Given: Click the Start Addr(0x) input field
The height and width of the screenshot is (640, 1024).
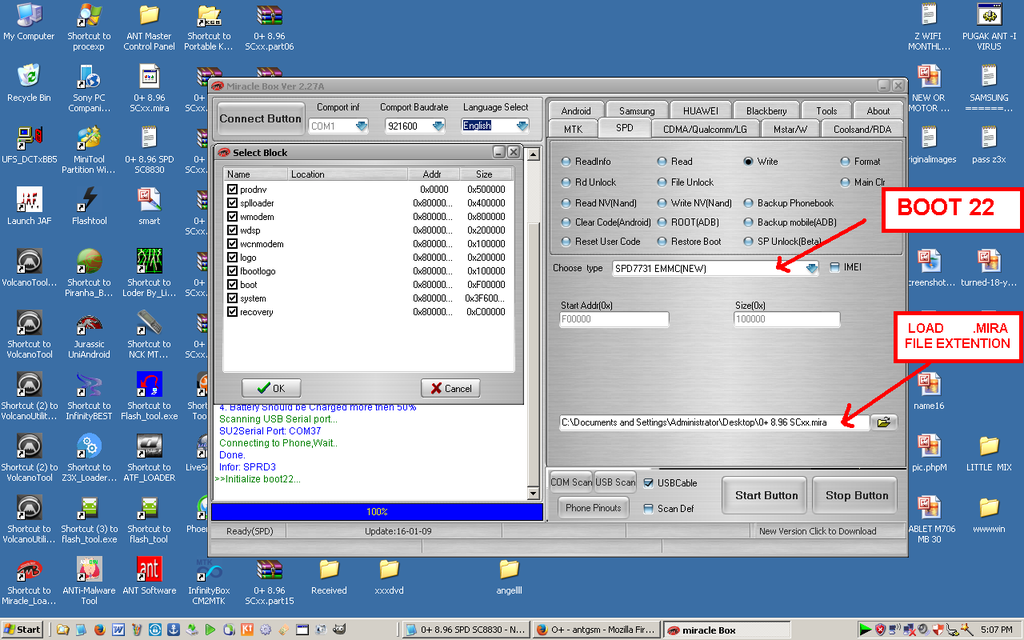Looking at the screenshot, I should click(615, 319).
